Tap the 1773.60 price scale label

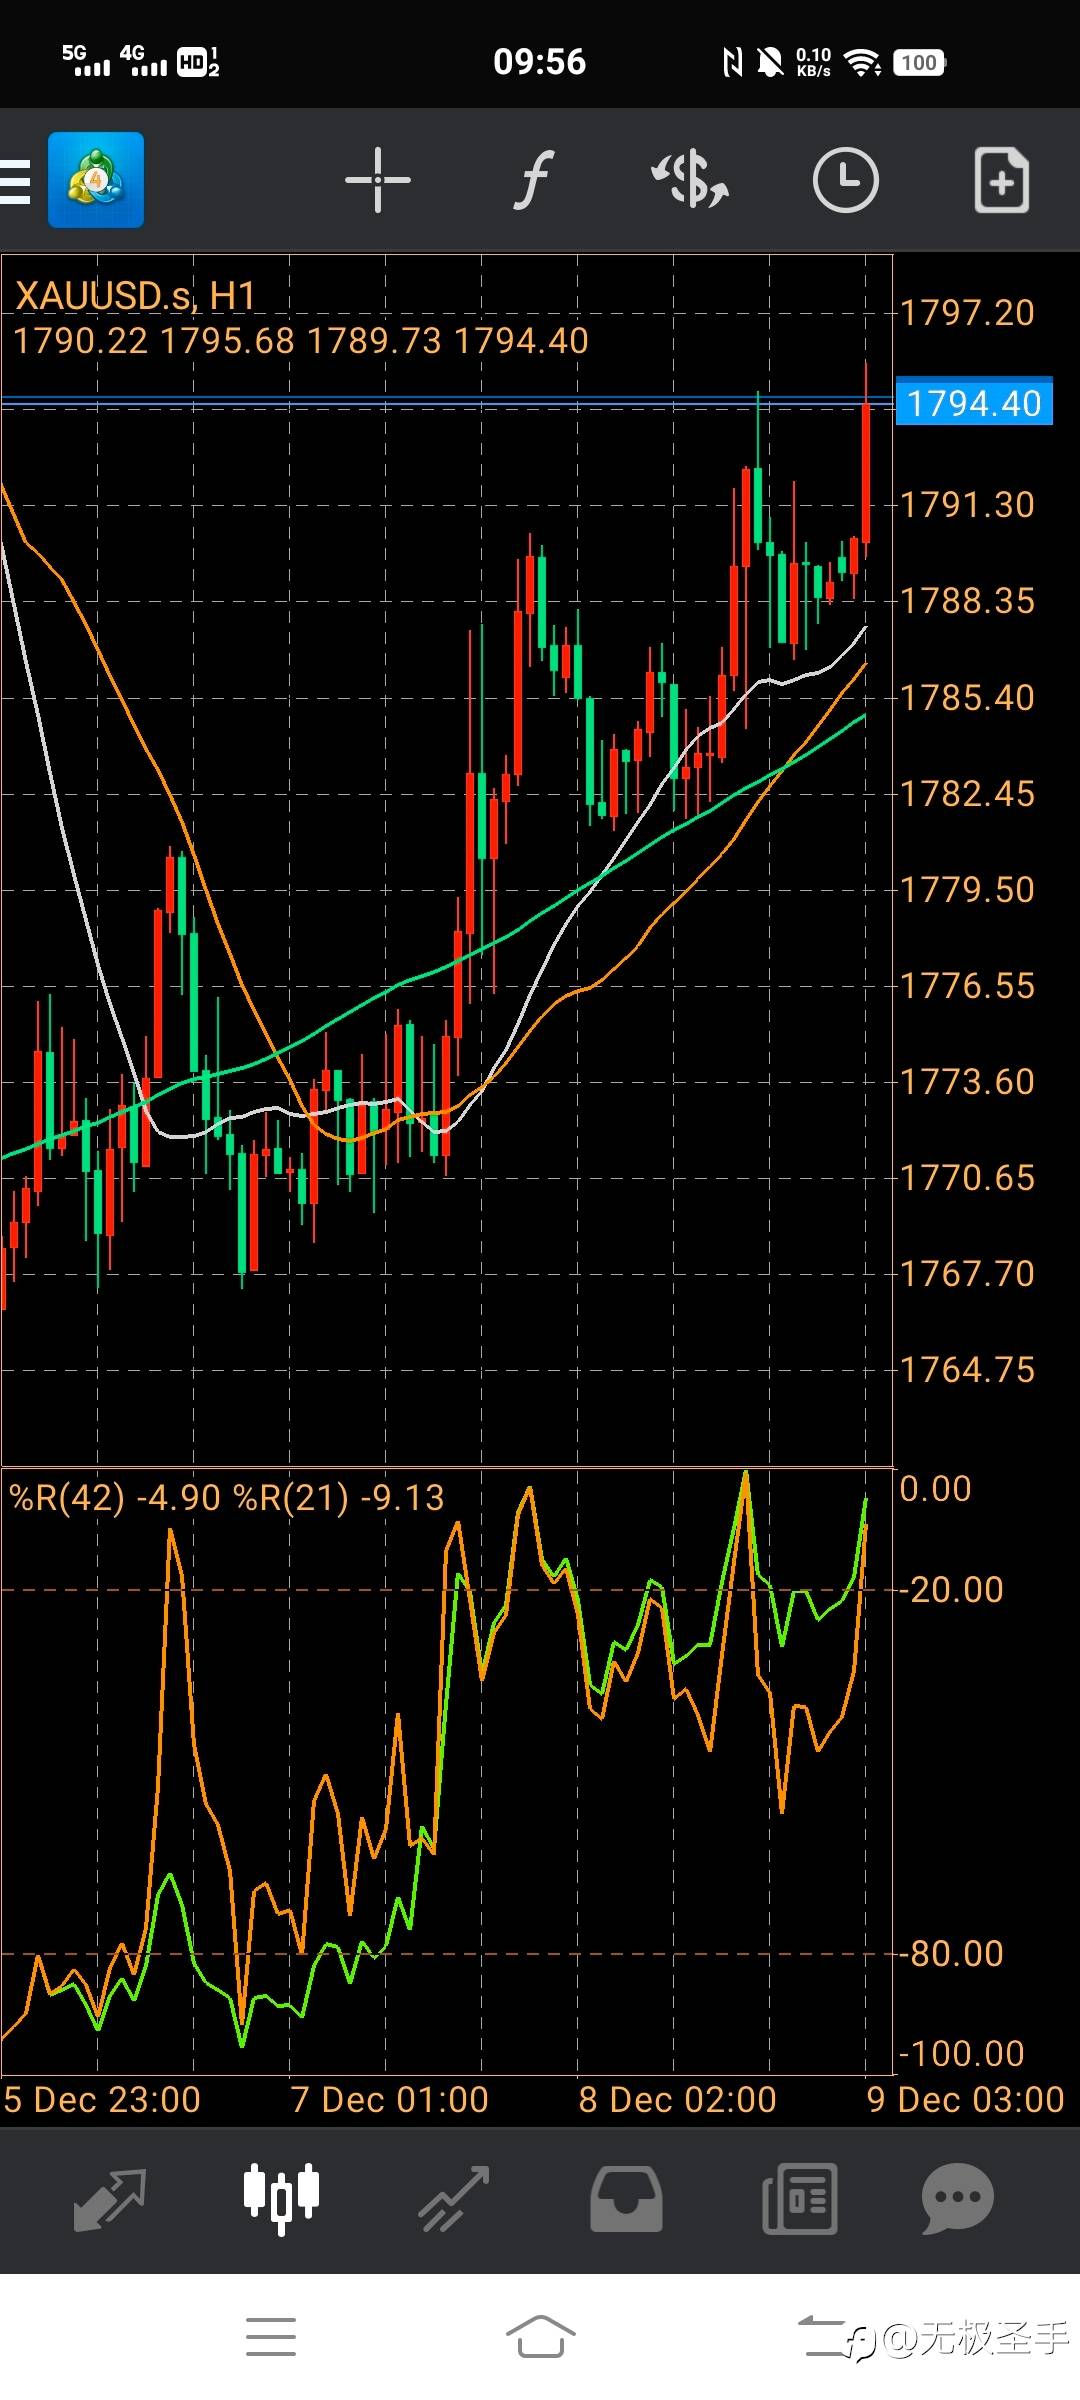click(x=967, y=1082)
